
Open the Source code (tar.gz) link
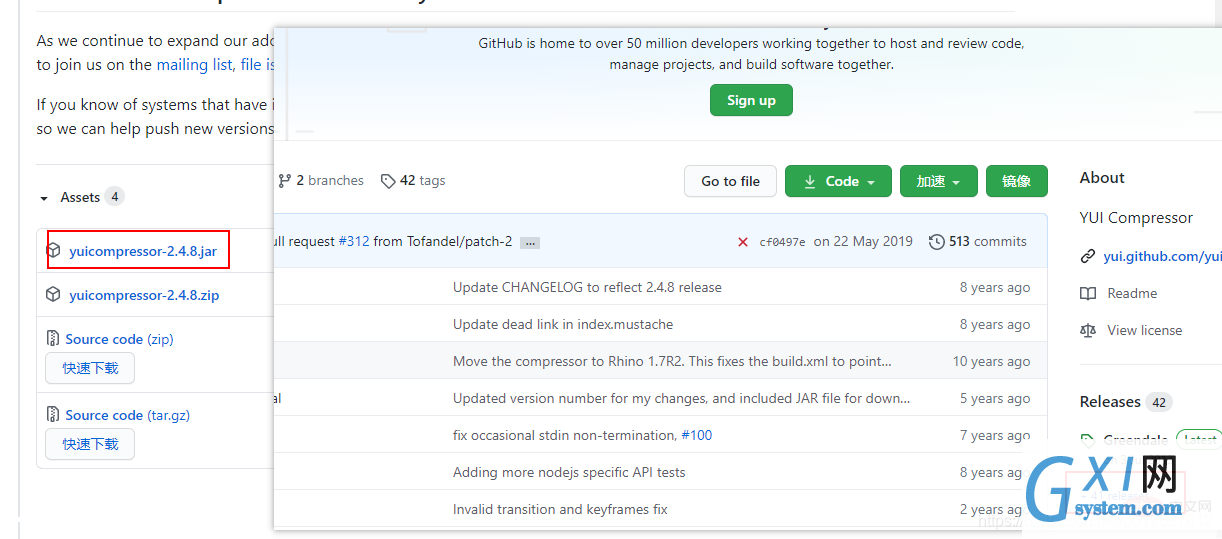127,415
